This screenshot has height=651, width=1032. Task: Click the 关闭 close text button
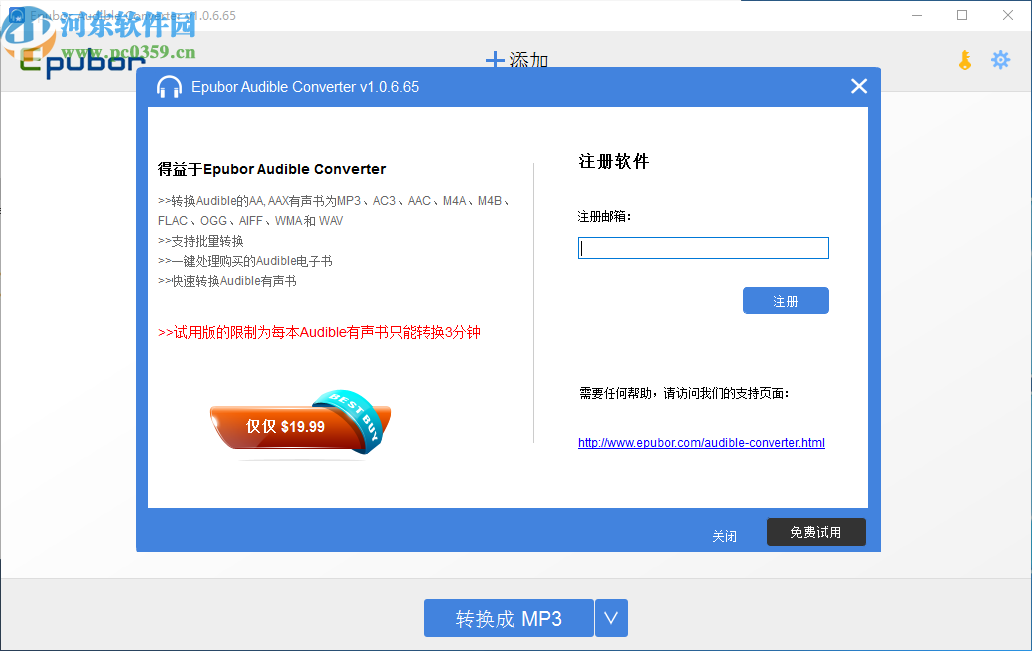pyautogui.click(x=725, y=536)
